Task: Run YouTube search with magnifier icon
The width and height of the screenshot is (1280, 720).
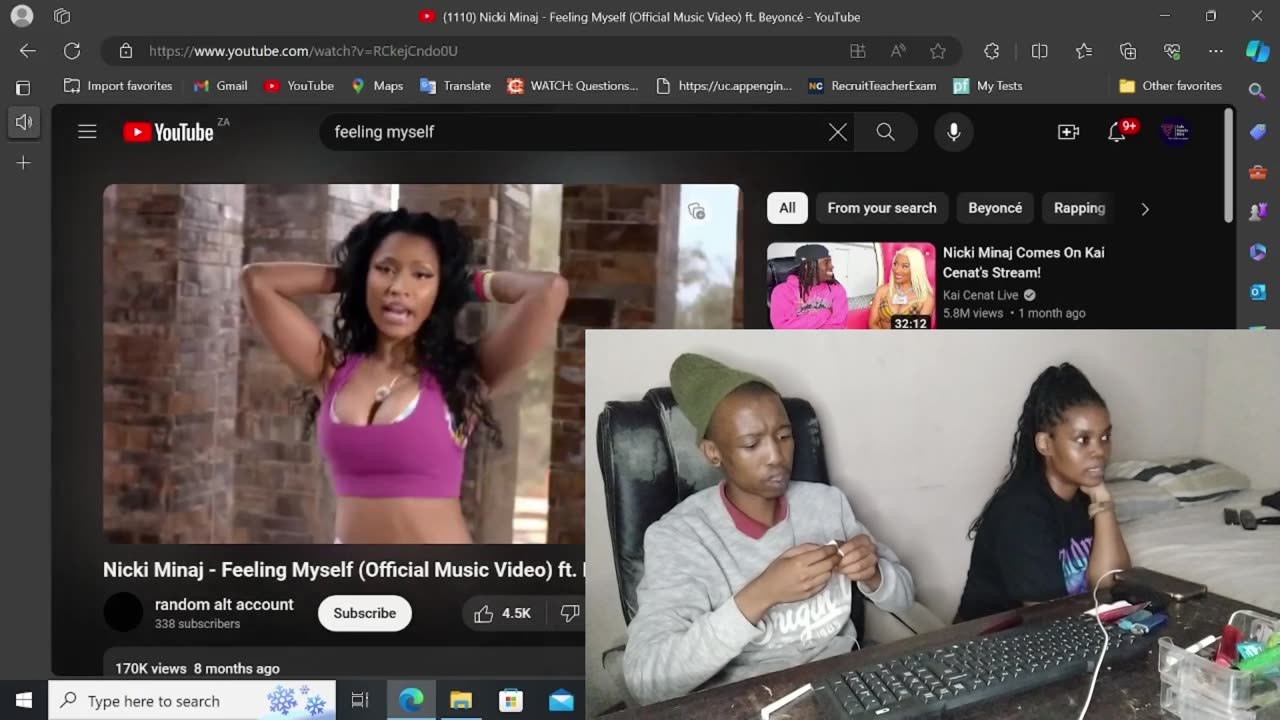Action: (x=885, y=132)
